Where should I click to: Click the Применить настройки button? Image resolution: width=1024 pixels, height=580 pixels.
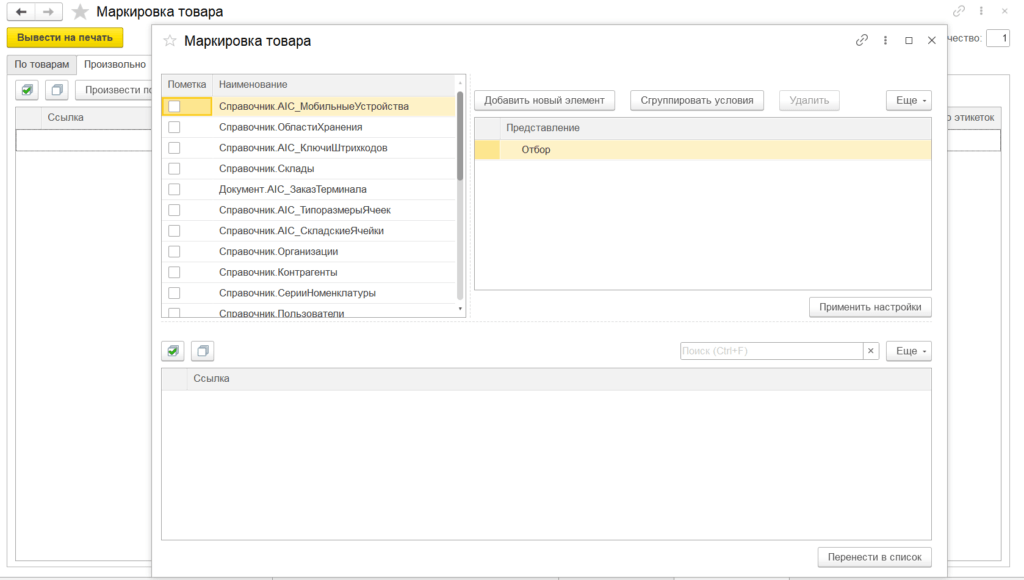[x=870, y=307]
